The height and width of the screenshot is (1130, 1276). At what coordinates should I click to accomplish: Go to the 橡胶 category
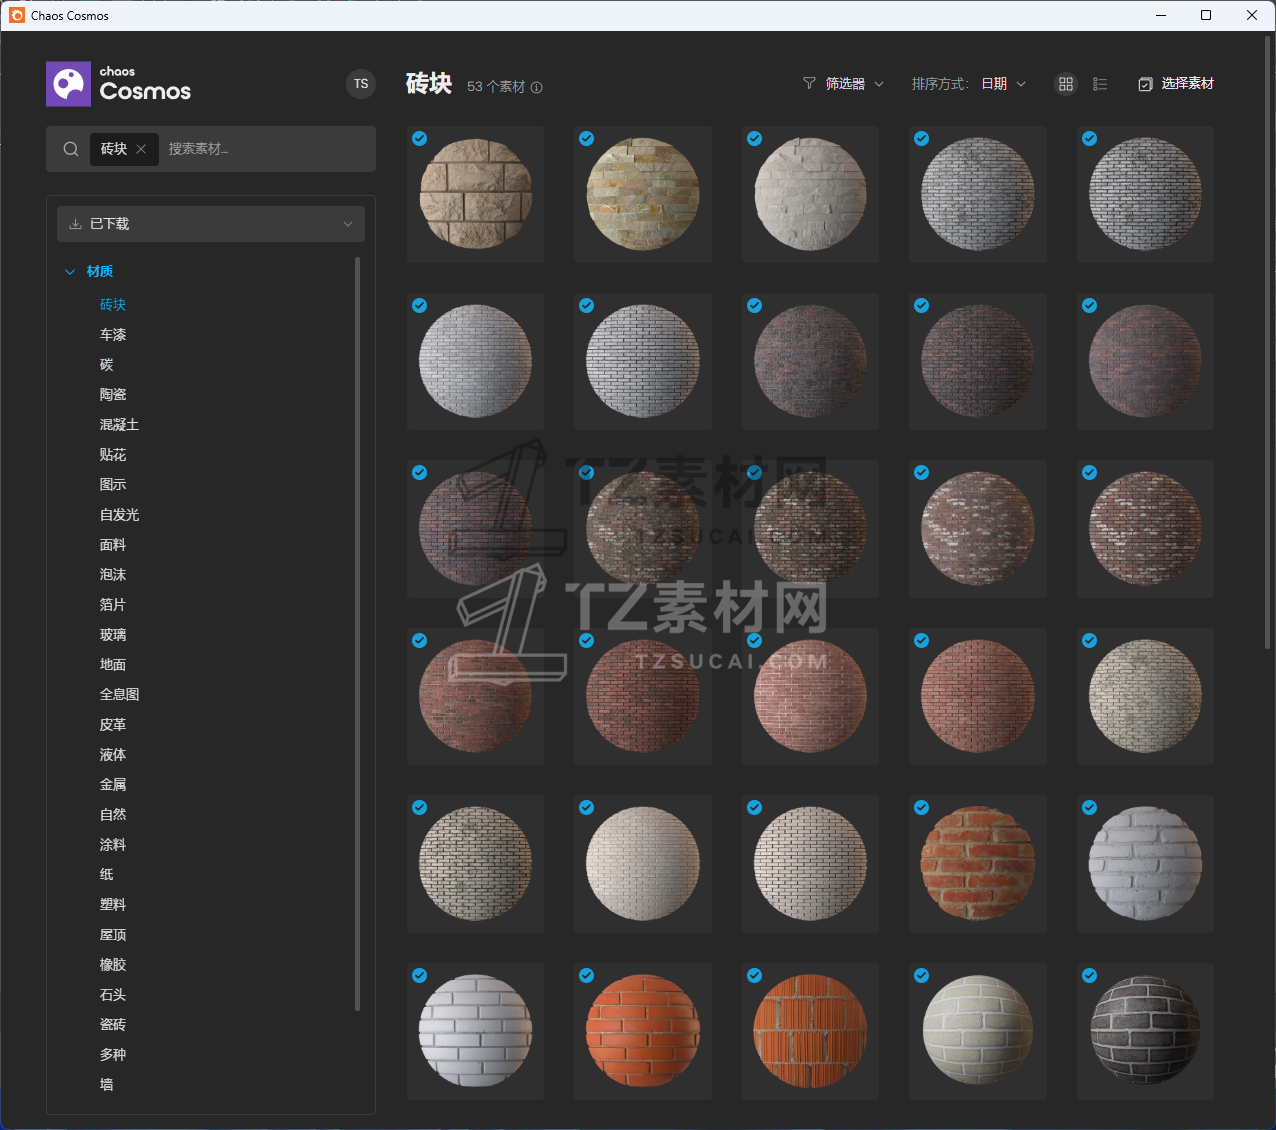pos(113,965)
